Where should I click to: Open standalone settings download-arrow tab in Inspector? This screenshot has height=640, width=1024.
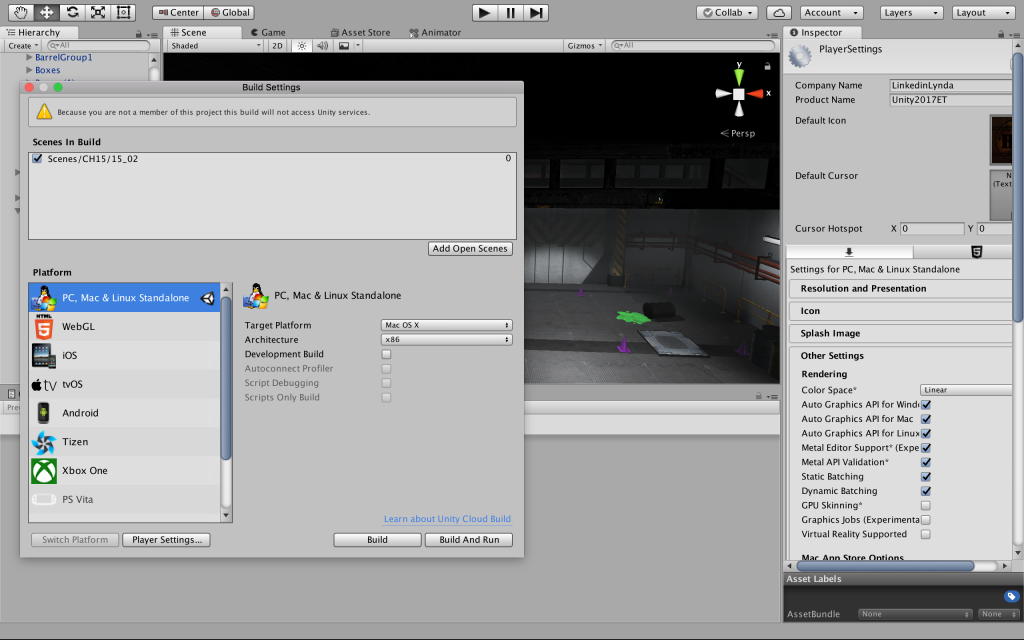click(849, 252)
